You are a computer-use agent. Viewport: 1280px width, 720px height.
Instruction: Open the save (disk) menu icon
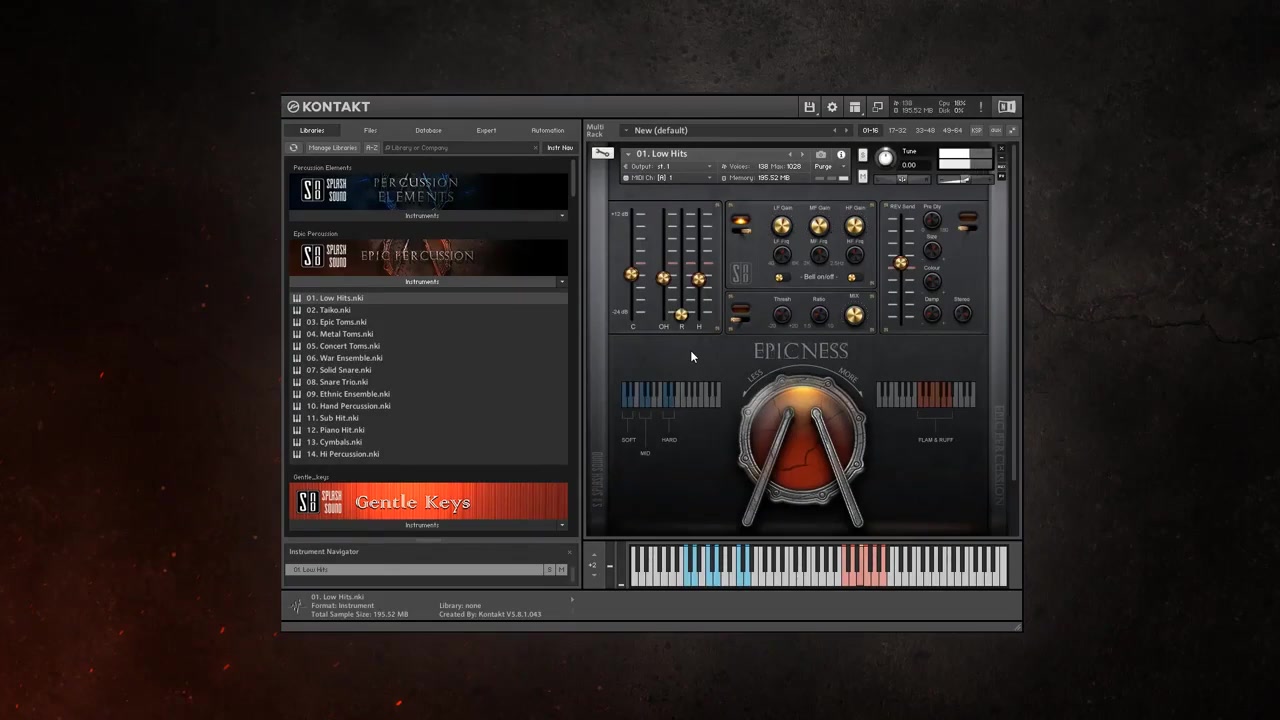click(x=809, y=107)
